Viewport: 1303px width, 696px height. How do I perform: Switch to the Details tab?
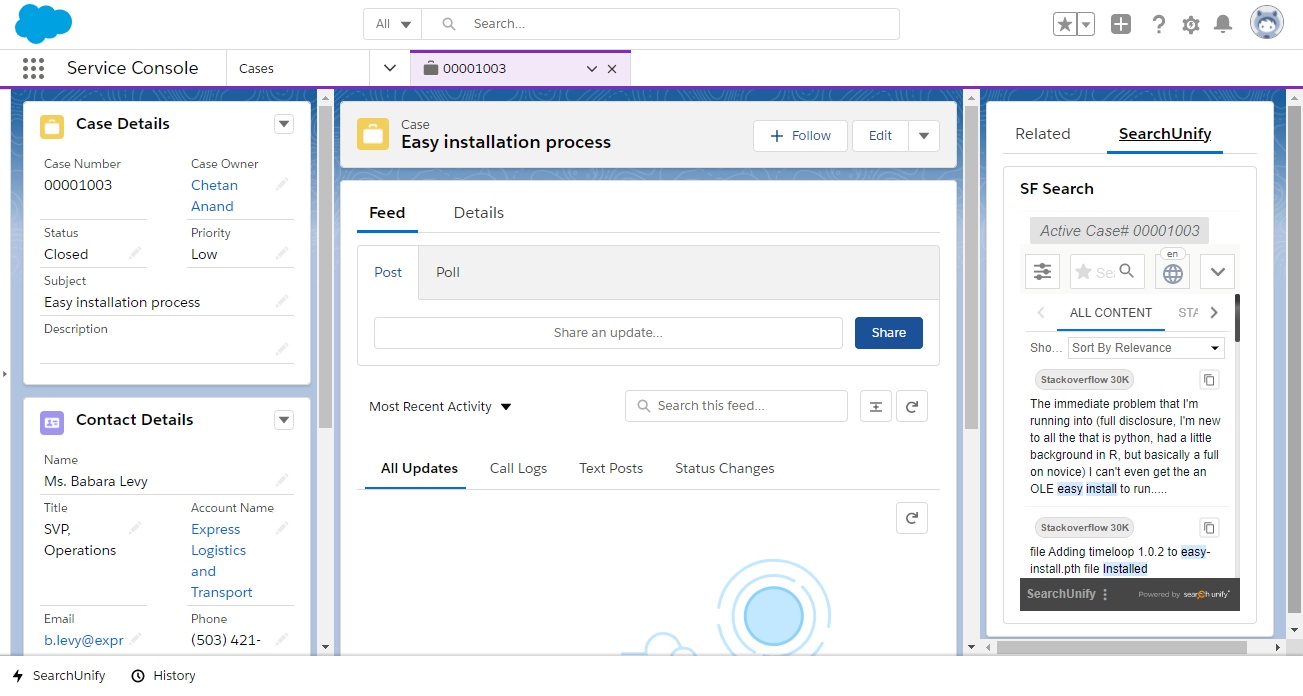pos(478,213)
